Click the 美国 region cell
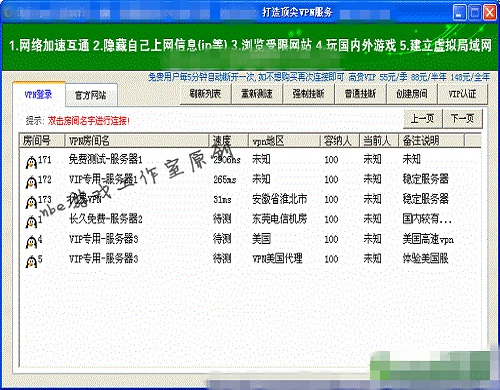 [x=261, y=239]
